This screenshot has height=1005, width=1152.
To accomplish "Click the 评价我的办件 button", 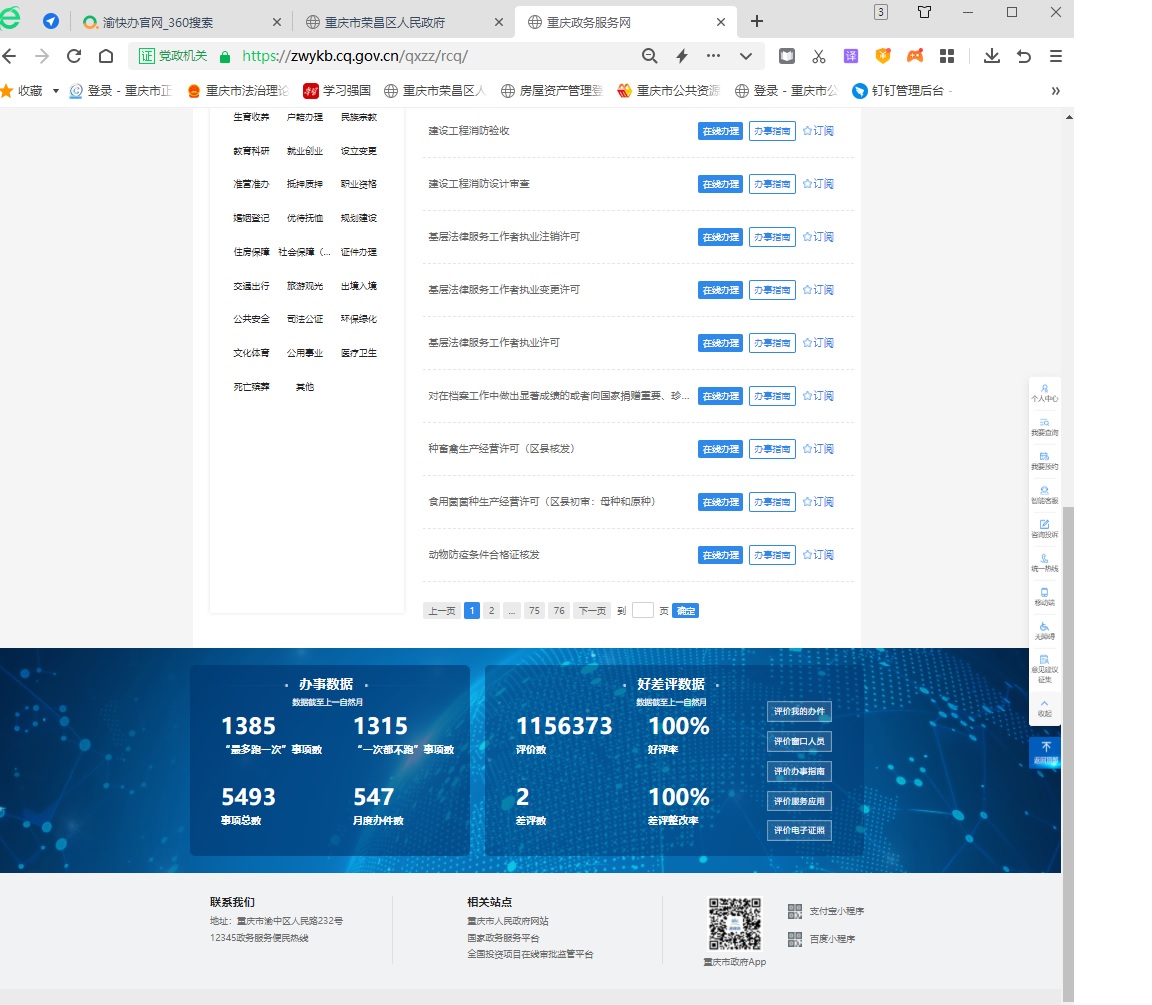I will coord(799,711).
